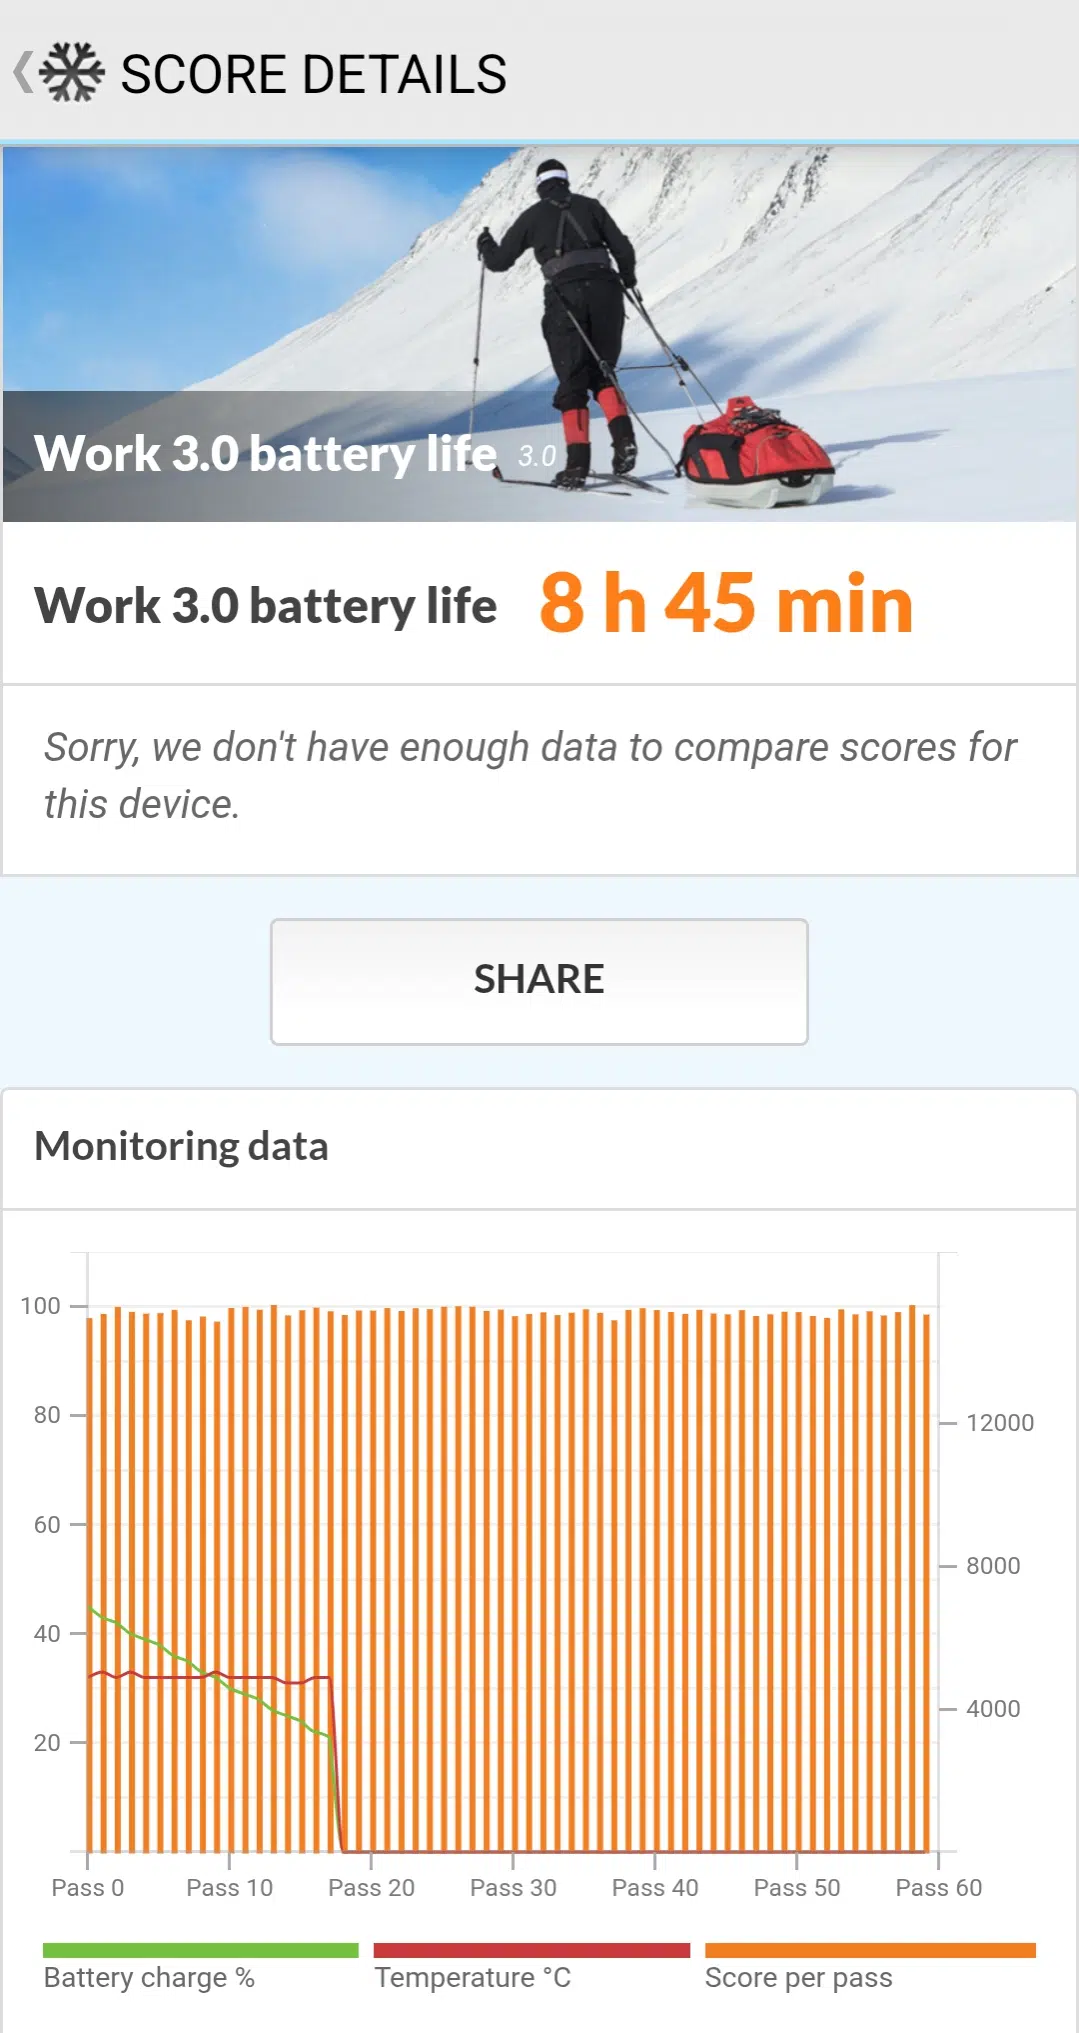Tap the Pass 40 axis marker
This screenshot has width=1079, height=2033.
click(x=655, y=1888)
